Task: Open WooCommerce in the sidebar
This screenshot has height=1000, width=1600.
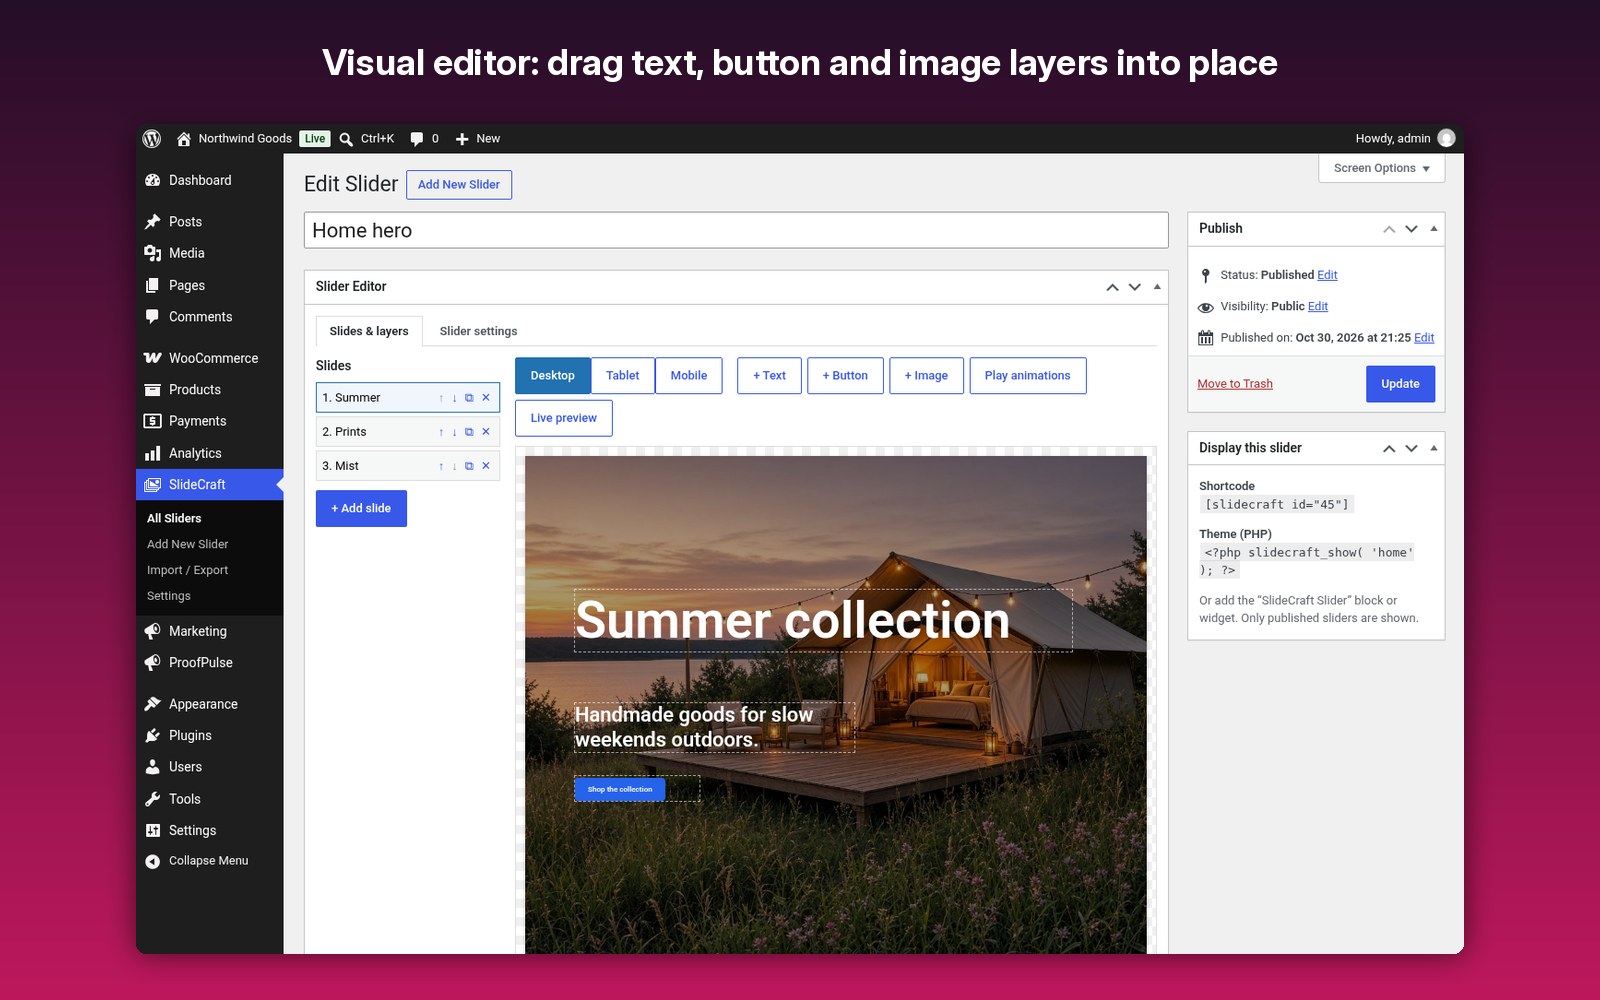Action: [x=210, y=358]
